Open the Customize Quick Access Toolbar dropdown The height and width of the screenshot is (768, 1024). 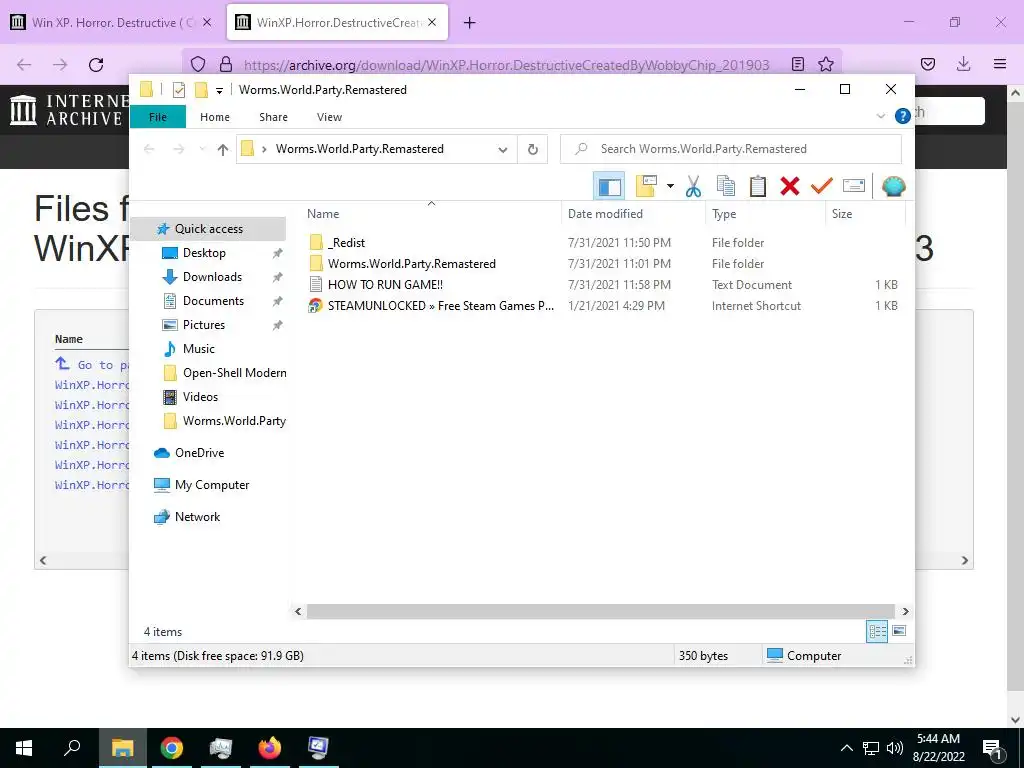coord(219,90)
